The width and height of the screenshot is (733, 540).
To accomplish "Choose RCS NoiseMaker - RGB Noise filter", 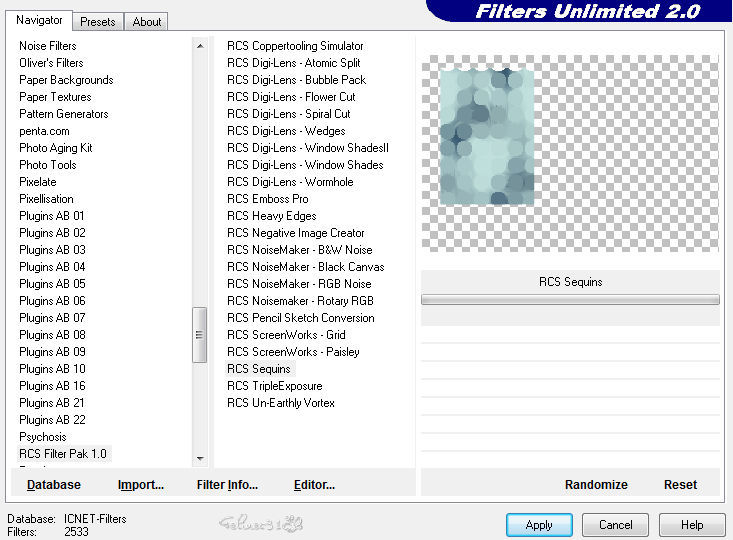I will coord(299,284).
